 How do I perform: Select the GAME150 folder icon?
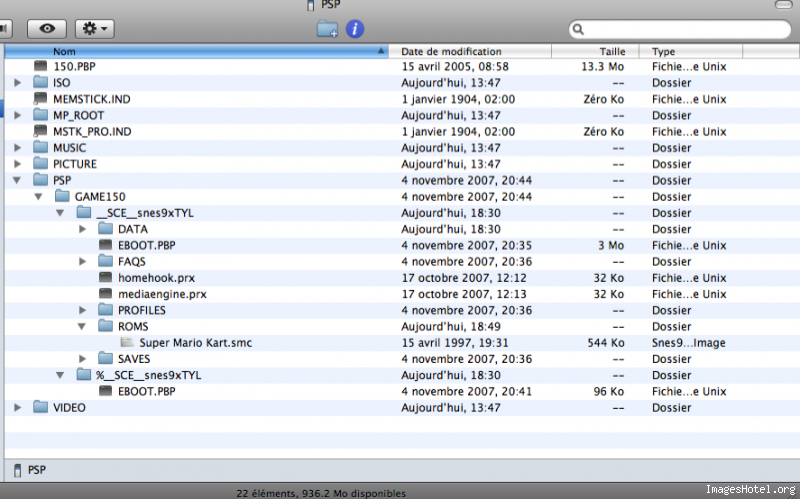[62, 196]
